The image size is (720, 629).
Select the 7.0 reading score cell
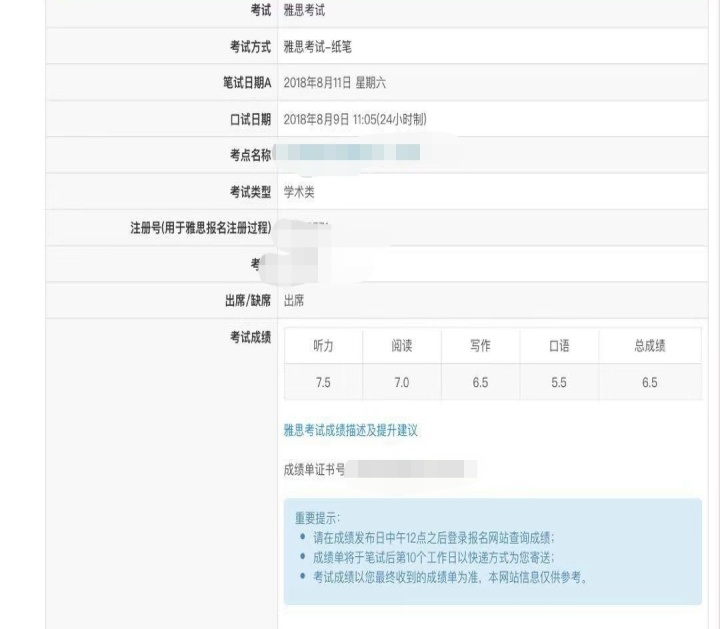(402, 383)
